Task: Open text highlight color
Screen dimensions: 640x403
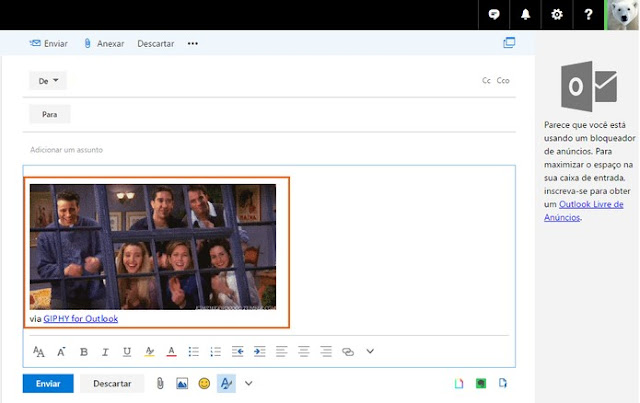Action: click(x=149, y=352)
